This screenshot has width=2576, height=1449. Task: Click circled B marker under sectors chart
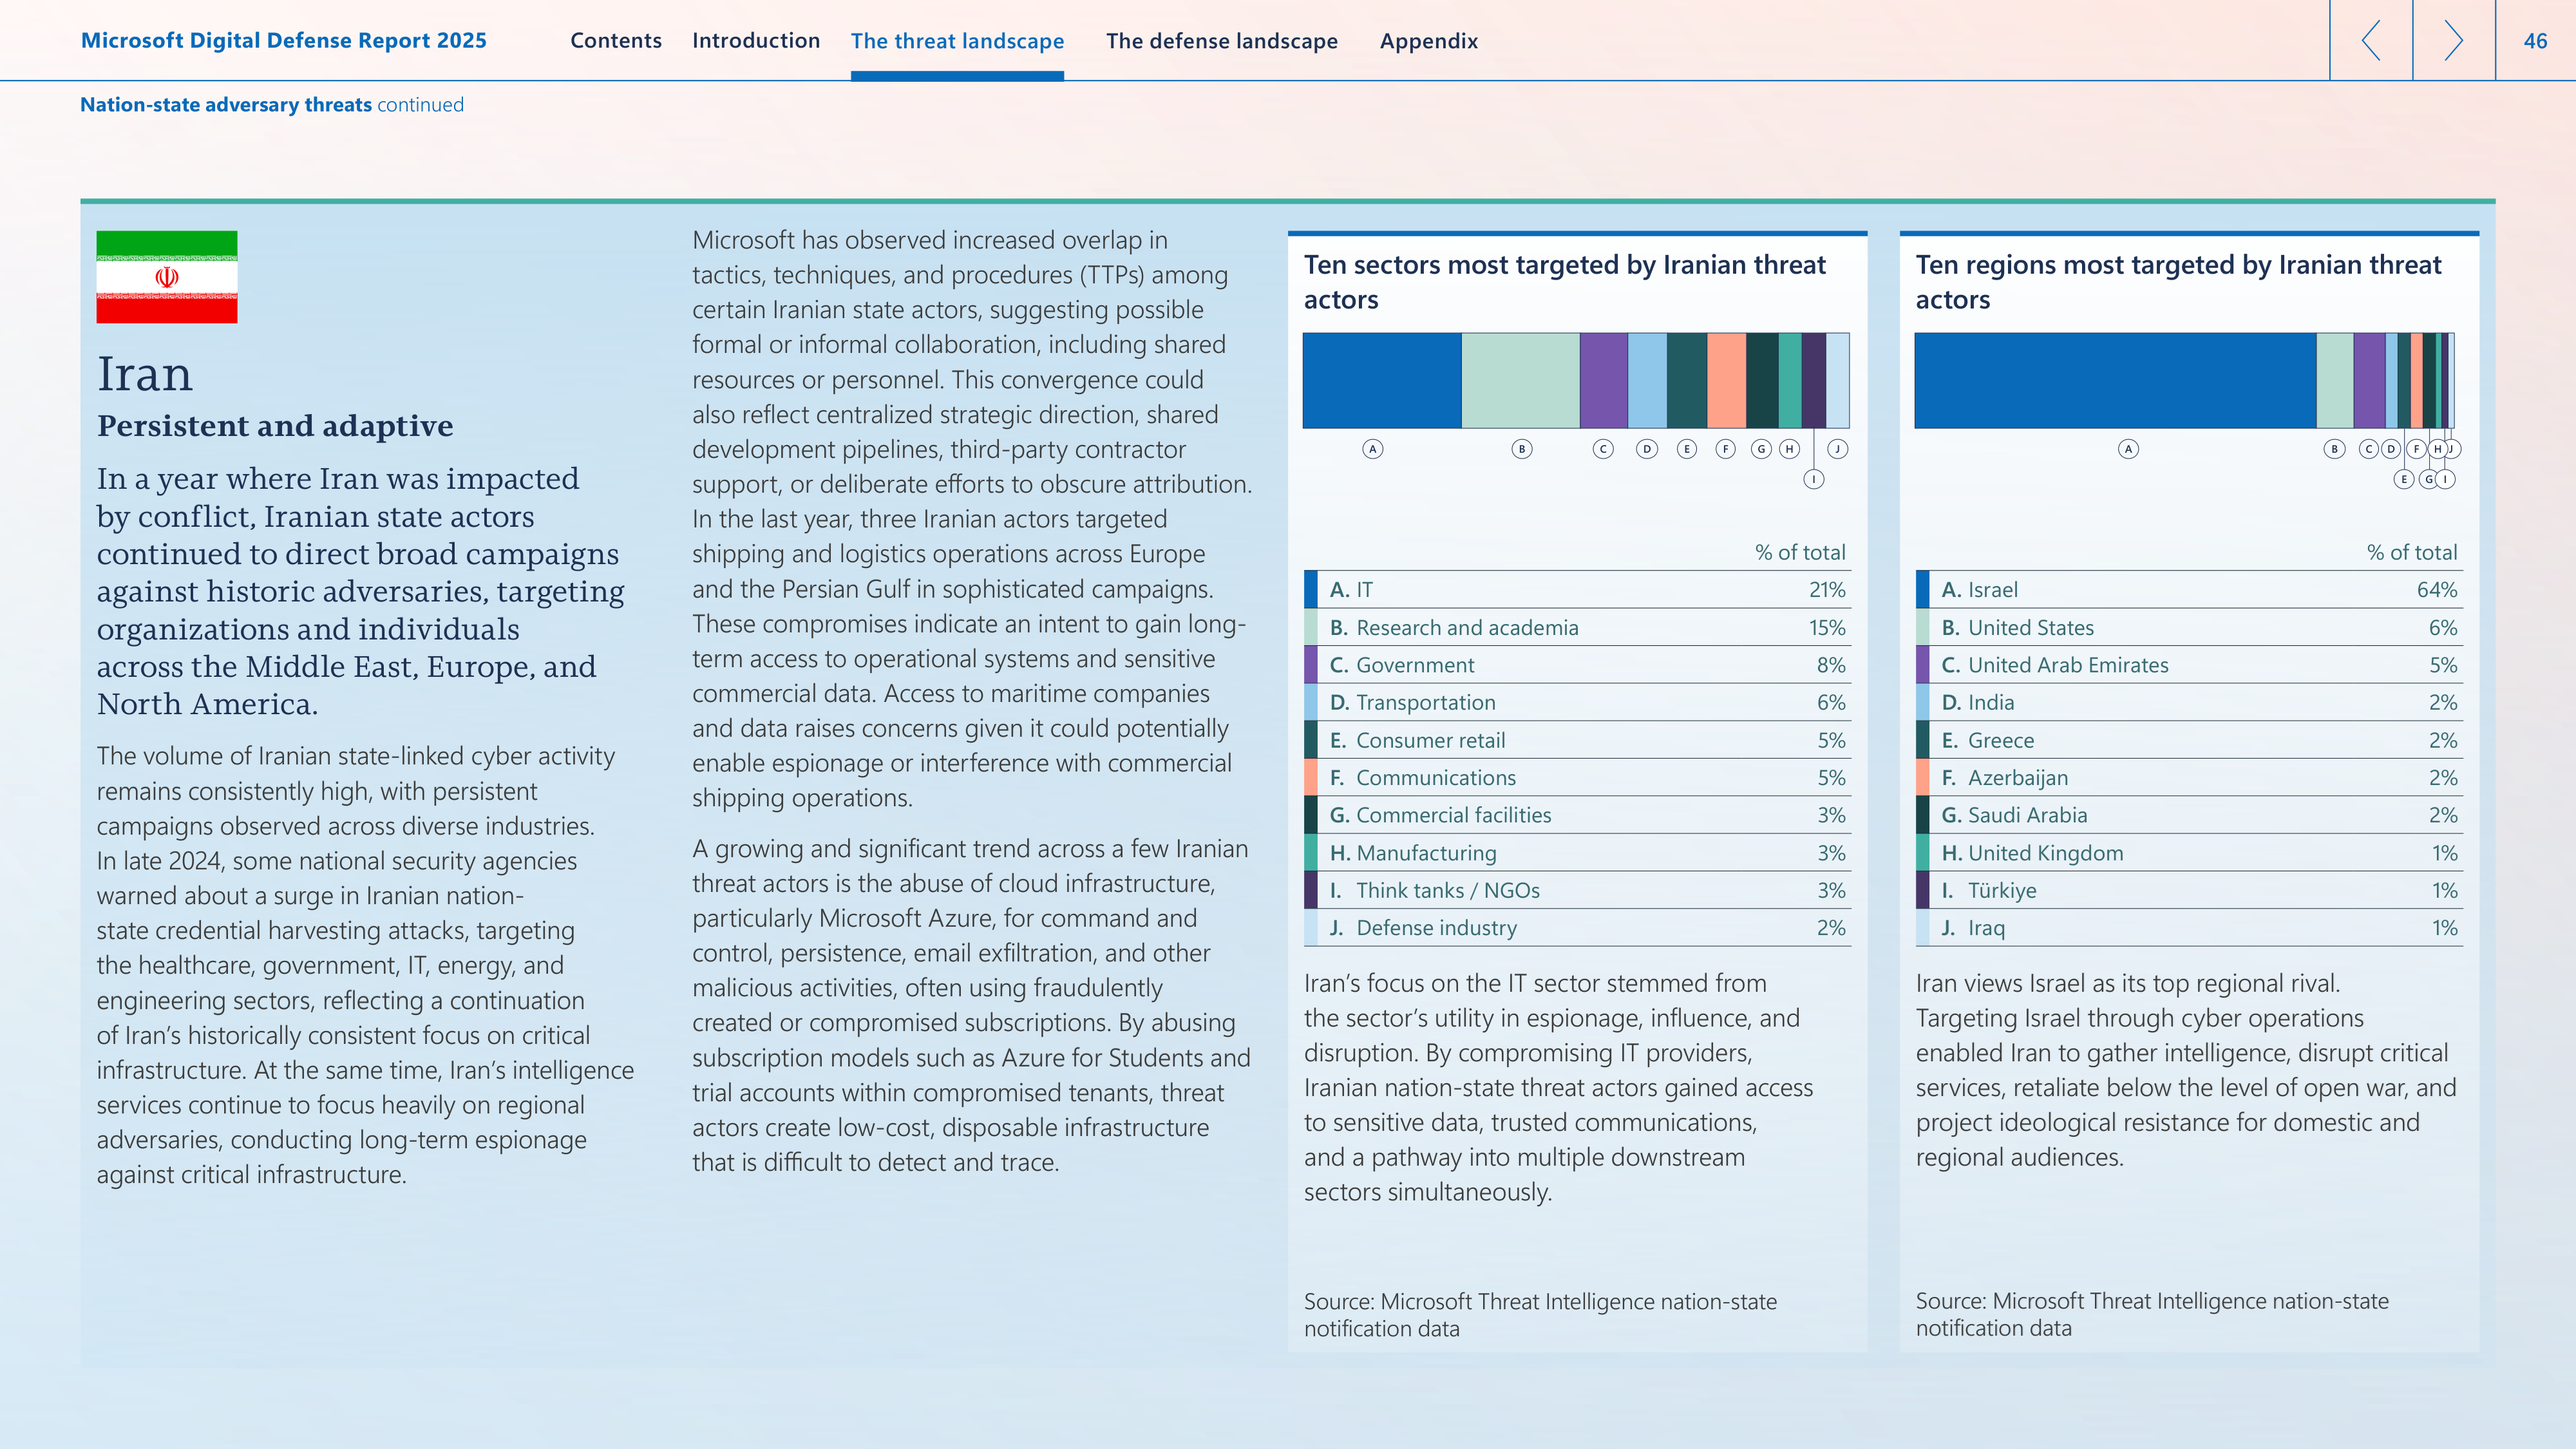(1522, 449)
